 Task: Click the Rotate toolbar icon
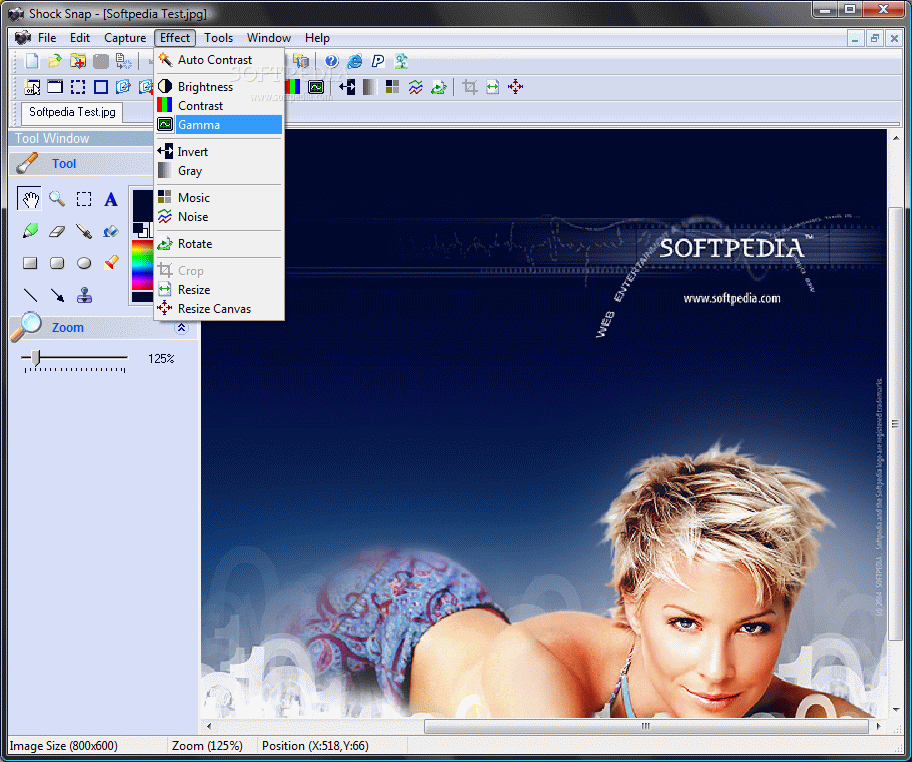click(x=439, y=87)
